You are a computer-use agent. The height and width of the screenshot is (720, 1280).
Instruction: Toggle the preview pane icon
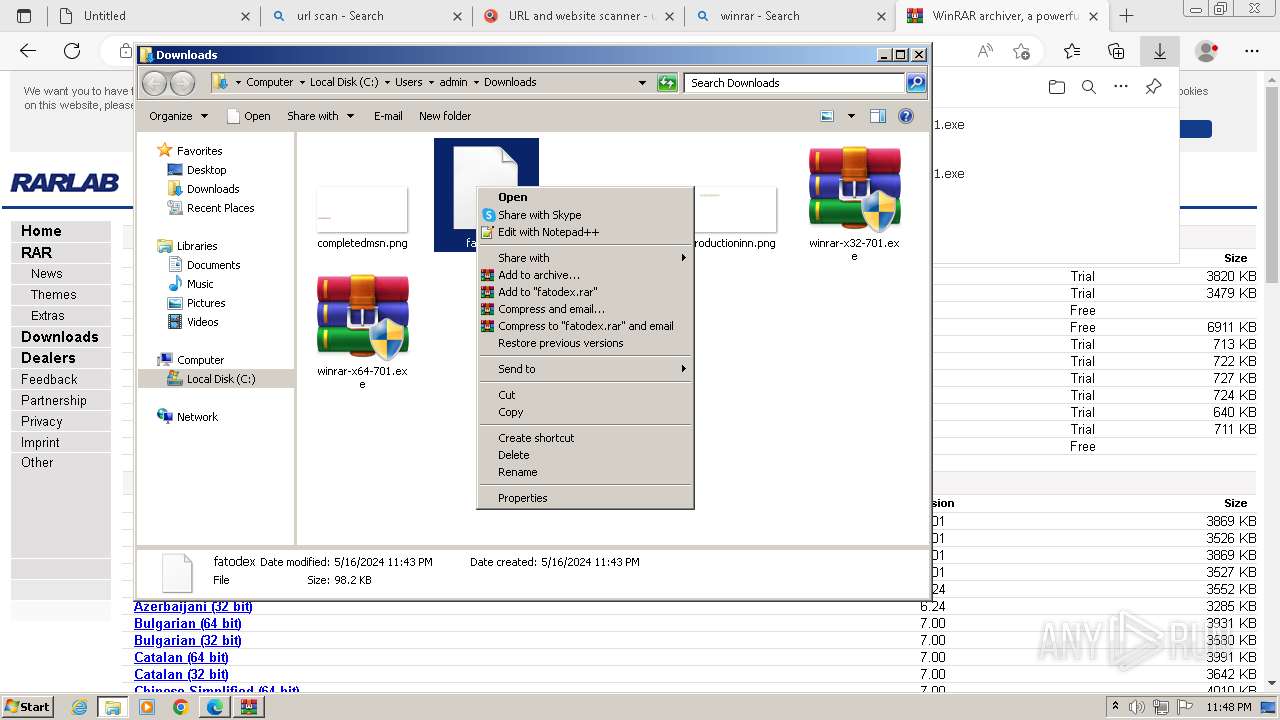click(x=877, y=116)
